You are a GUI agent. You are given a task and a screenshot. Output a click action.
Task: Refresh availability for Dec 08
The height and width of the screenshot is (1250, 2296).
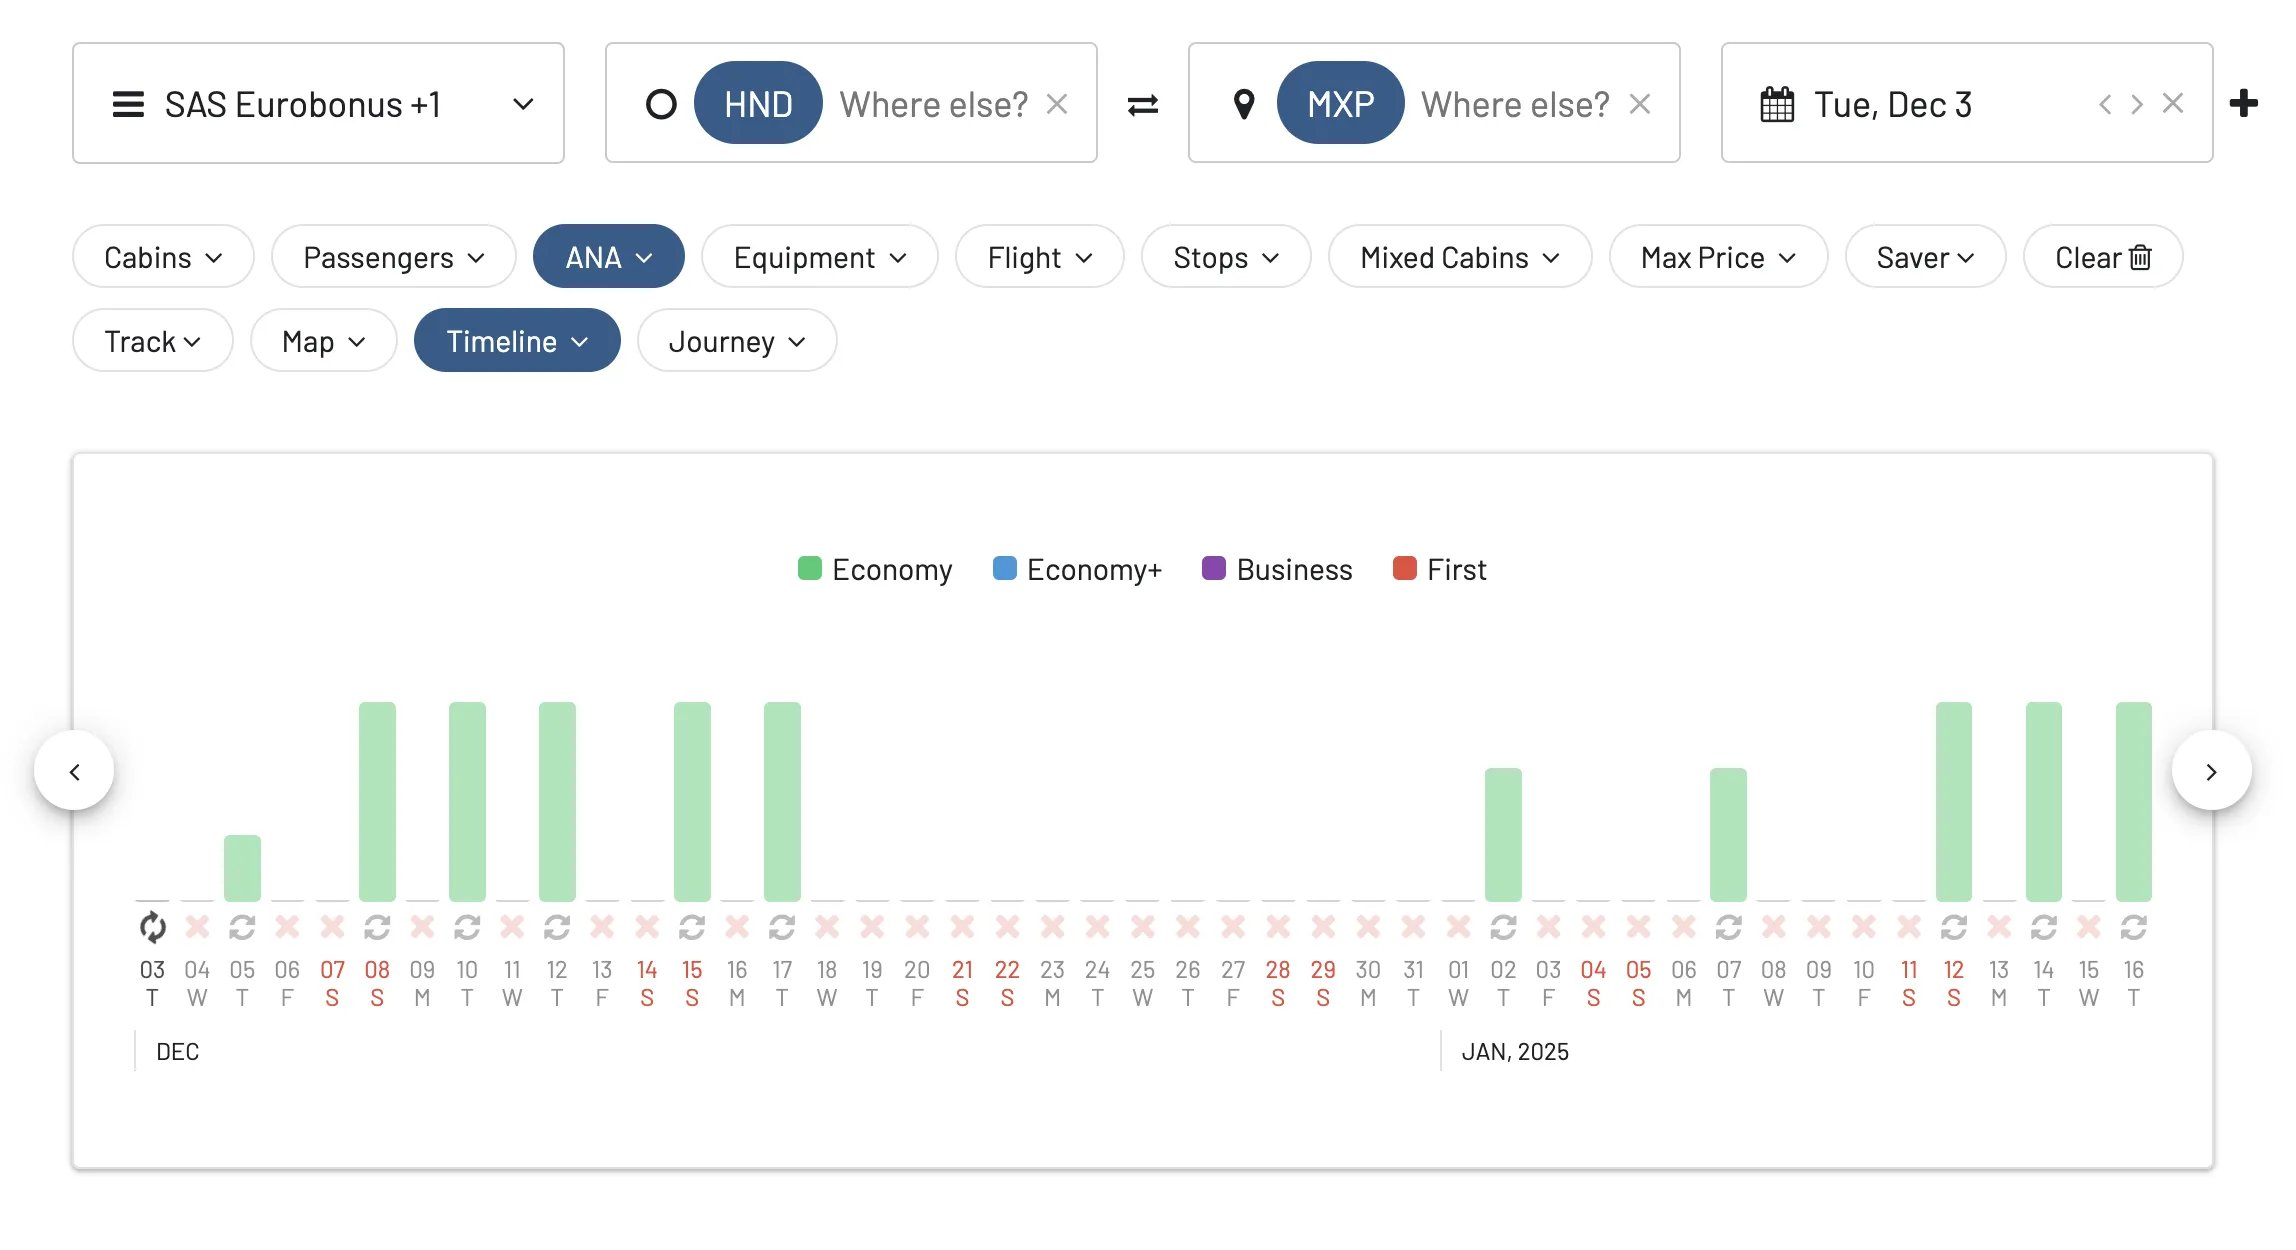tap(377, 927)
